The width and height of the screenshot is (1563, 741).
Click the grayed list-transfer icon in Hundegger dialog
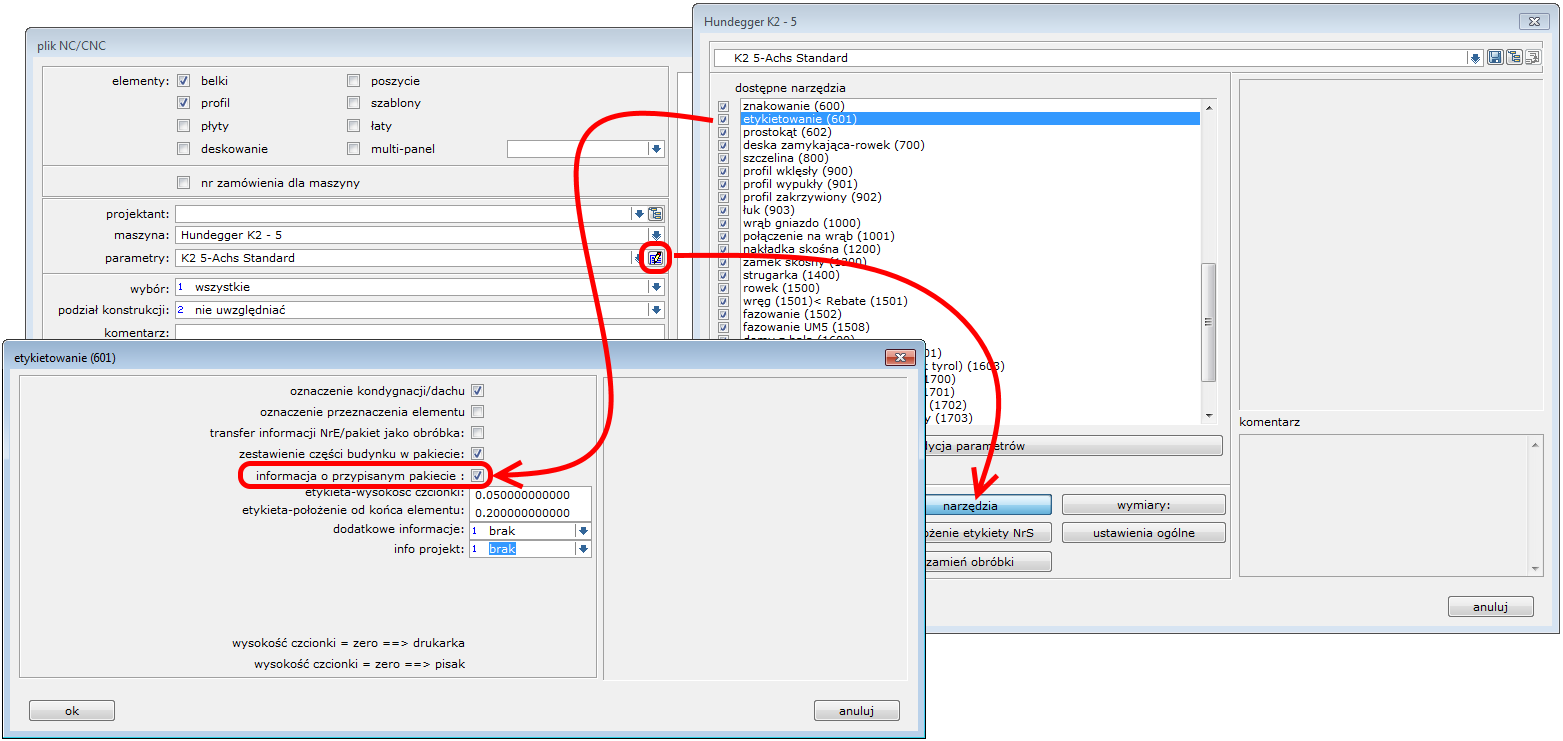pyautogui.click(x=1532, y=58)
